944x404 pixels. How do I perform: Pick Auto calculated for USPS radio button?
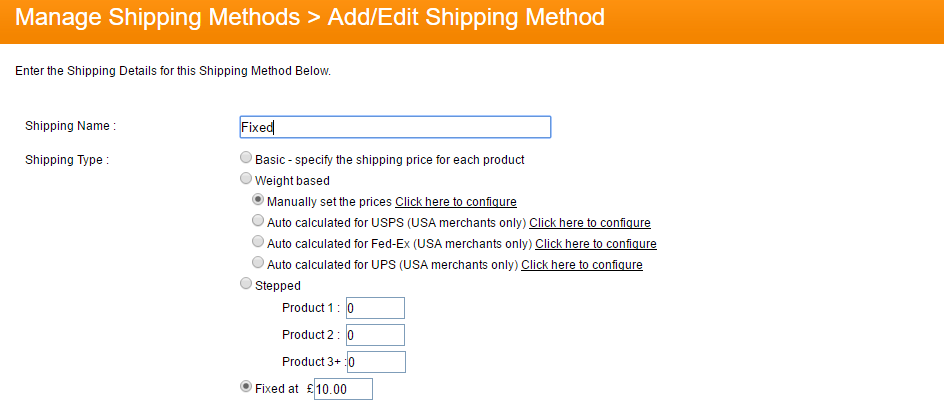coord(259,221)
